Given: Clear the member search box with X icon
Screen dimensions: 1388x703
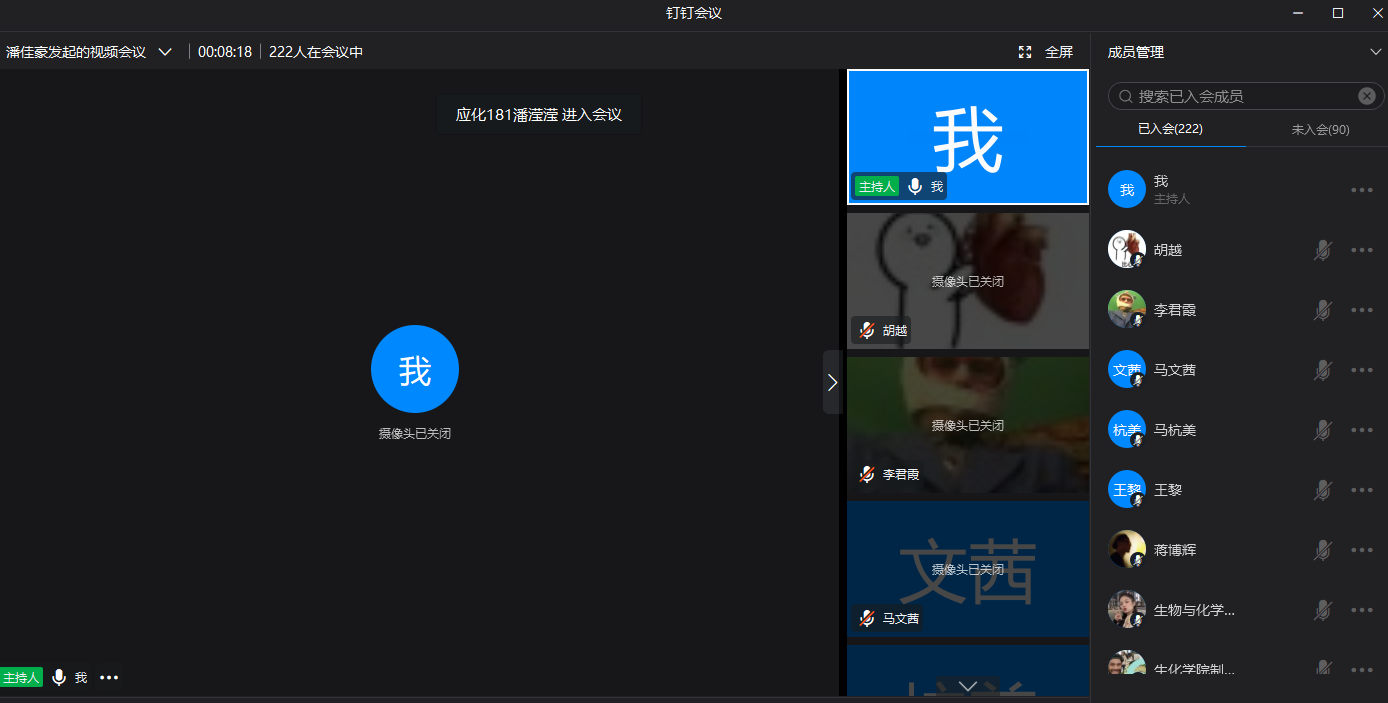Looking at the screenshot, I should click(1366, 96).
